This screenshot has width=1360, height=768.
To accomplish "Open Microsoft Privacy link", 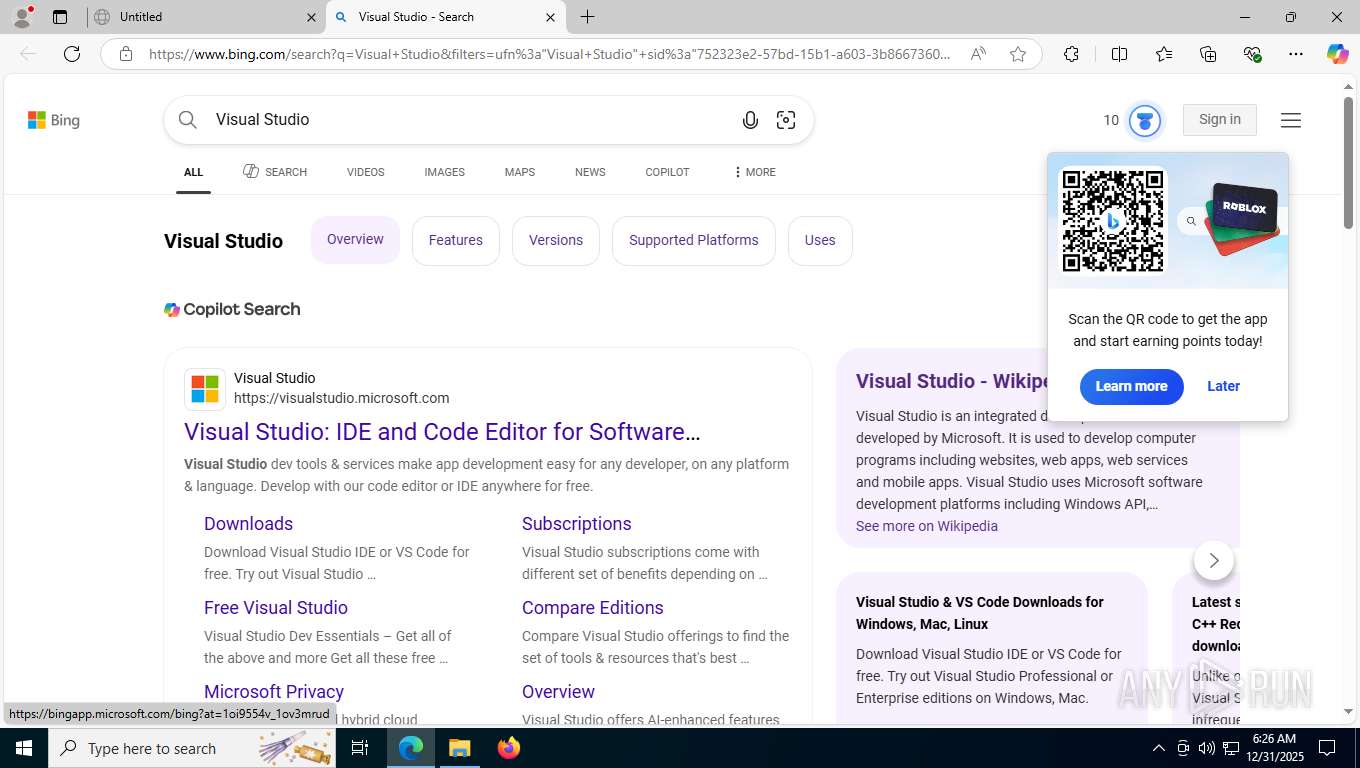I will 274,692.
